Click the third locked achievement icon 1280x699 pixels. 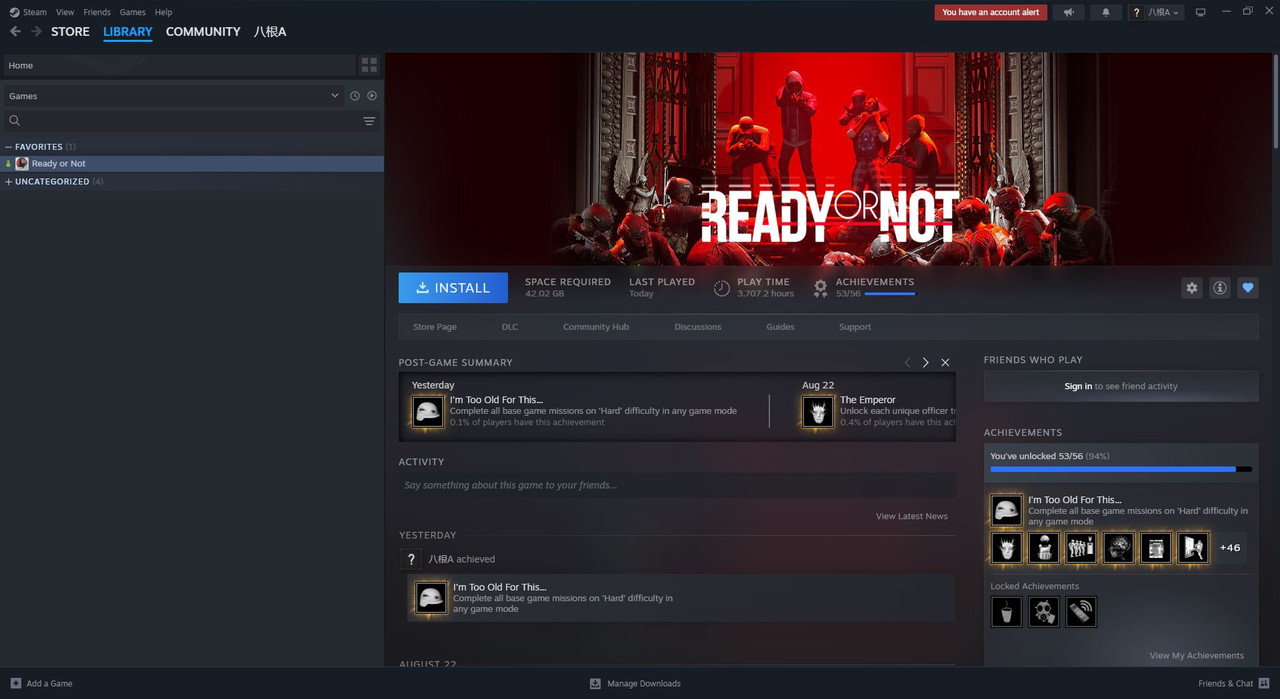click(x=1081, y=612)
